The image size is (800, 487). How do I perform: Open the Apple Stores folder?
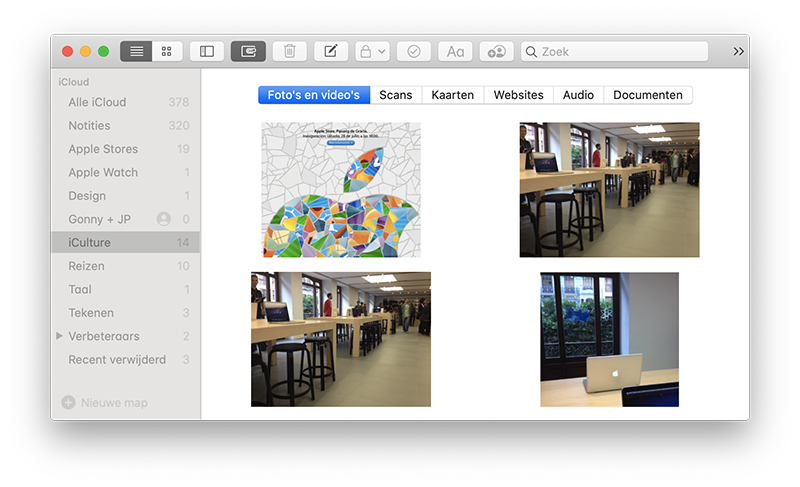pos(126,149)
